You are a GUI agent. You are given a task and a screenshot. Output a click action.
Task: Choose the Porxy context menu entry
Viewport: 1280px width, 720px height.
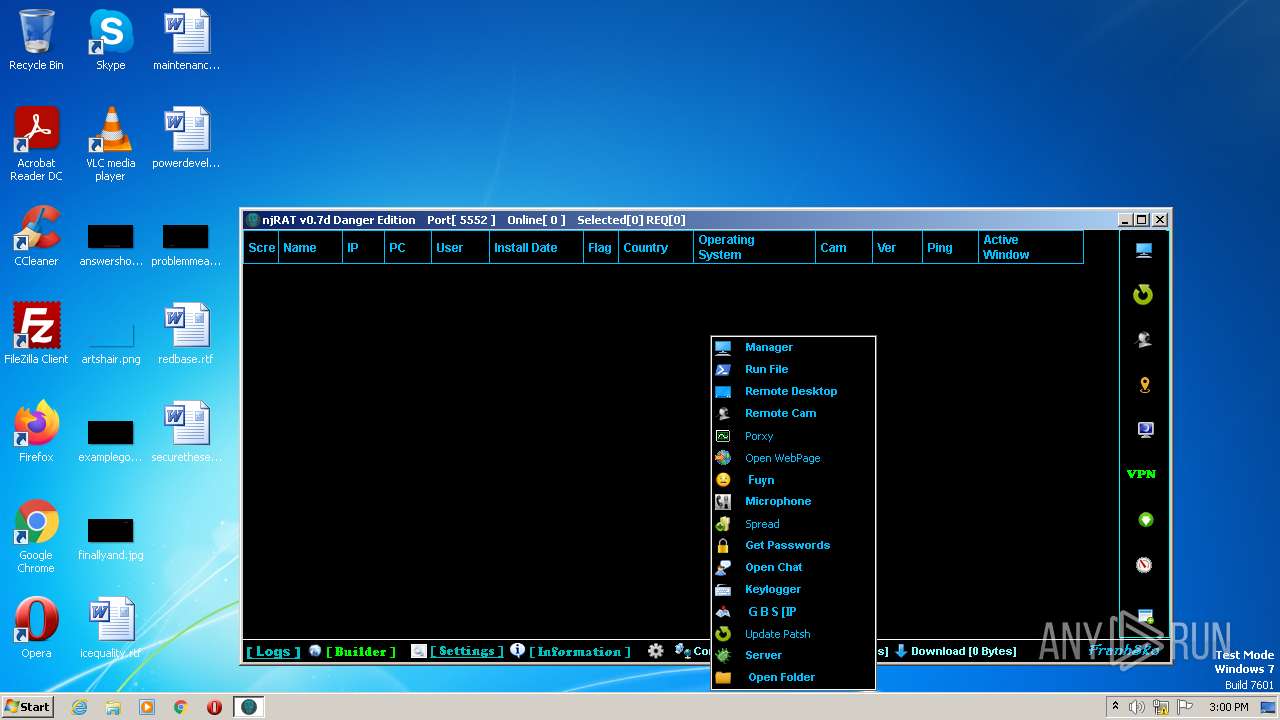[x=793, y=436]
